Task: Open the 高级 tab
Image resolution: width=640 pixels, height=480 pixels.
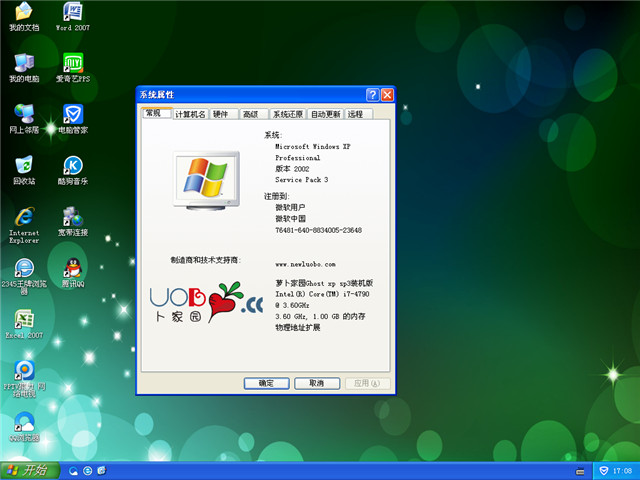Action: (251, 114)
